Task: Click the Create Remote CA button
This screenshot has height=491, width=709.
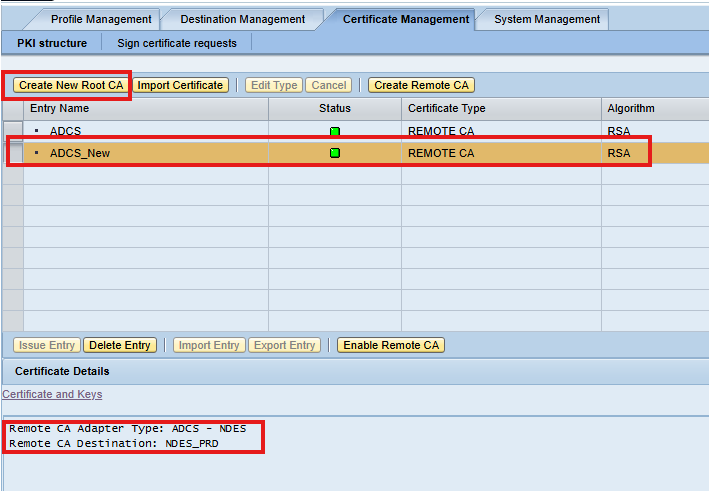Action: 421,85
